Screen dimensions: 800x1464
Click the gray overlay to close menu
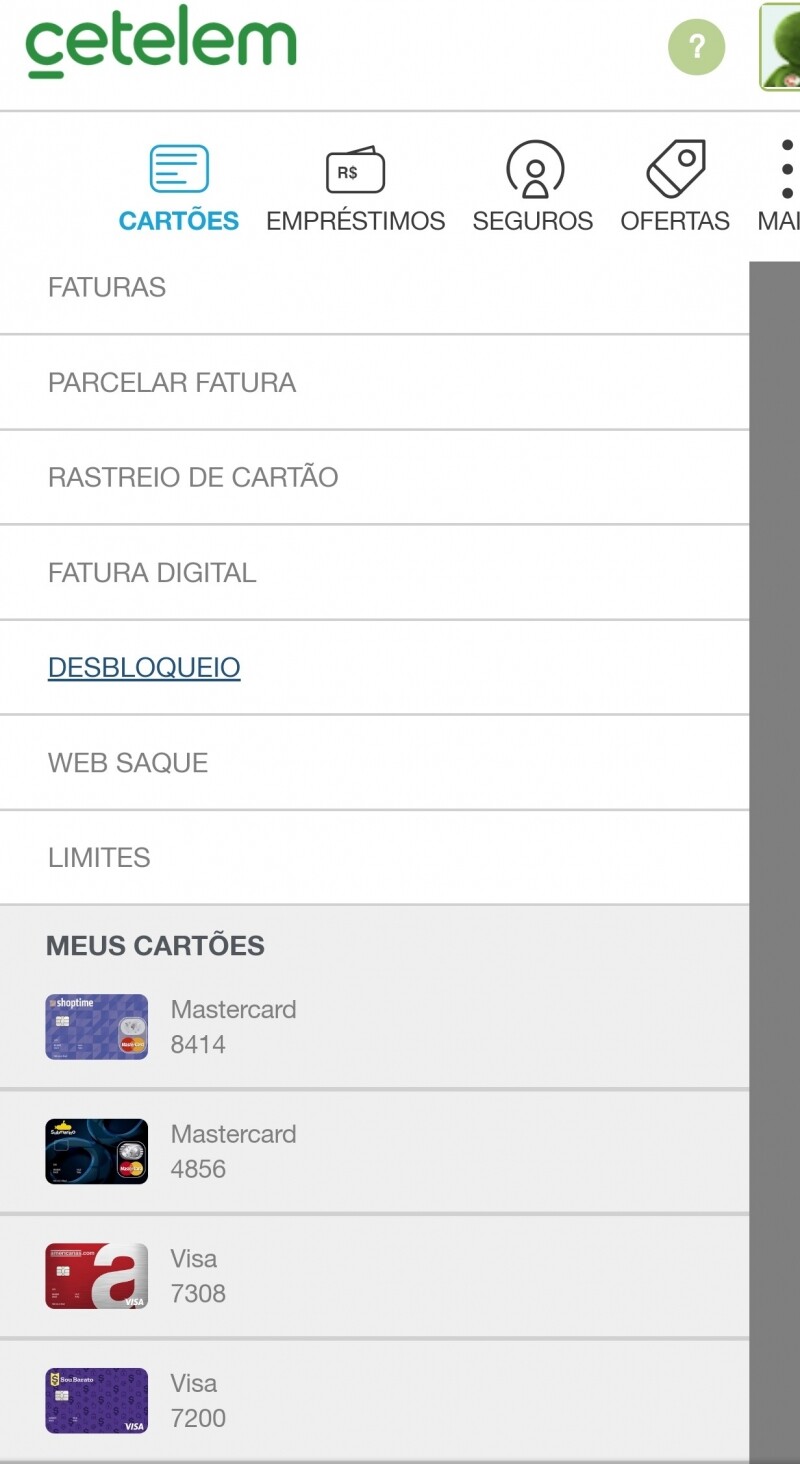tap(775, 800)
